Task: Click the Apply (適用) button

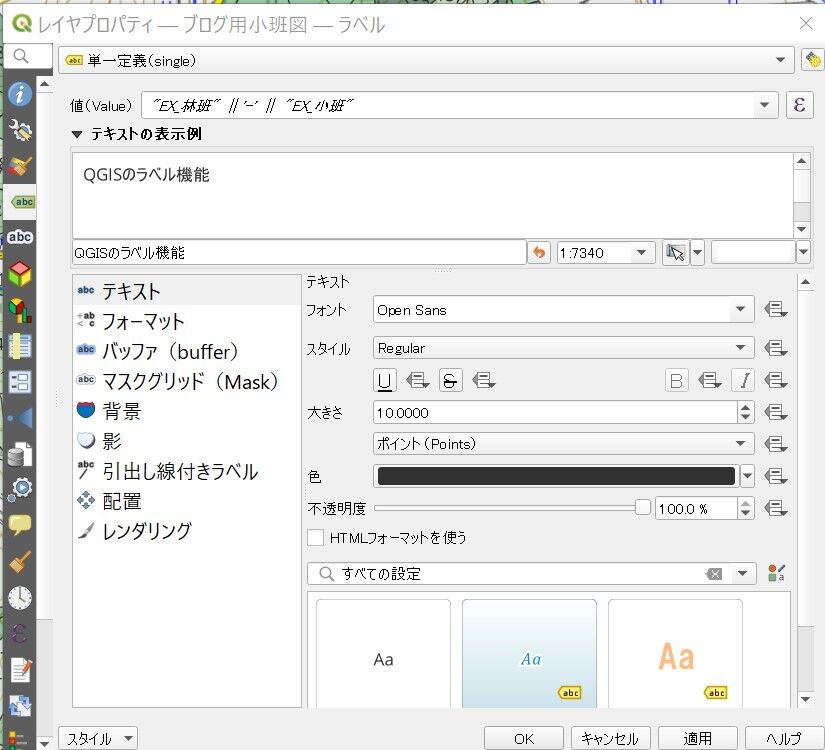Action: [697, 738]
